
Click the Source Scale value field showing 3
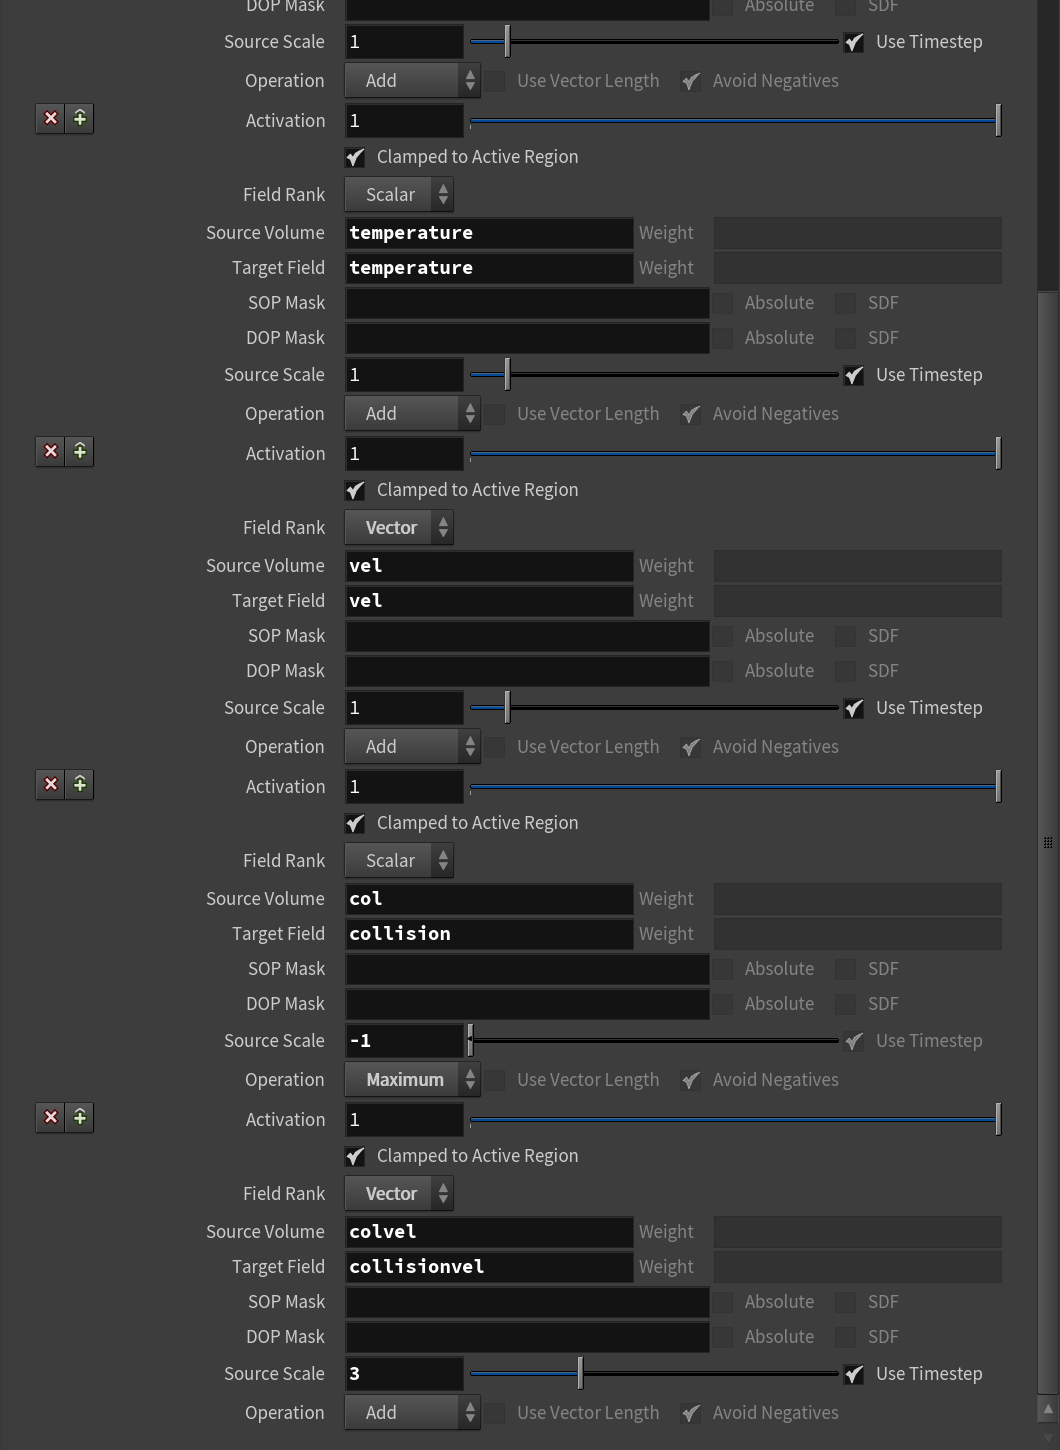pyautogui.click(x=404, y=1374)
